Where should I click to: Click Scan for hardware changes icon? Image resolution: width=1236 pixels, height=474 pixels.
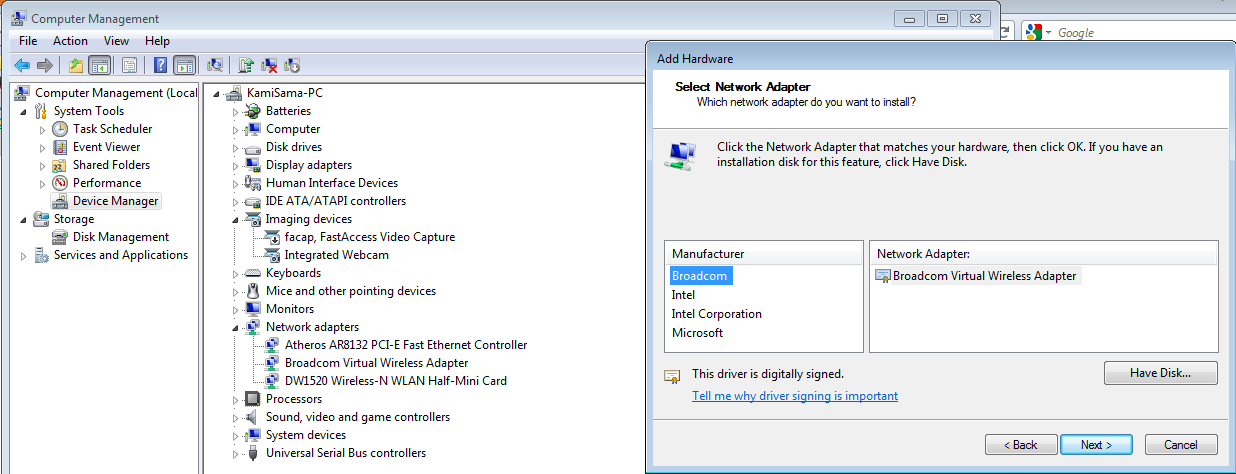pyautogui.click(x=214, y=65)
